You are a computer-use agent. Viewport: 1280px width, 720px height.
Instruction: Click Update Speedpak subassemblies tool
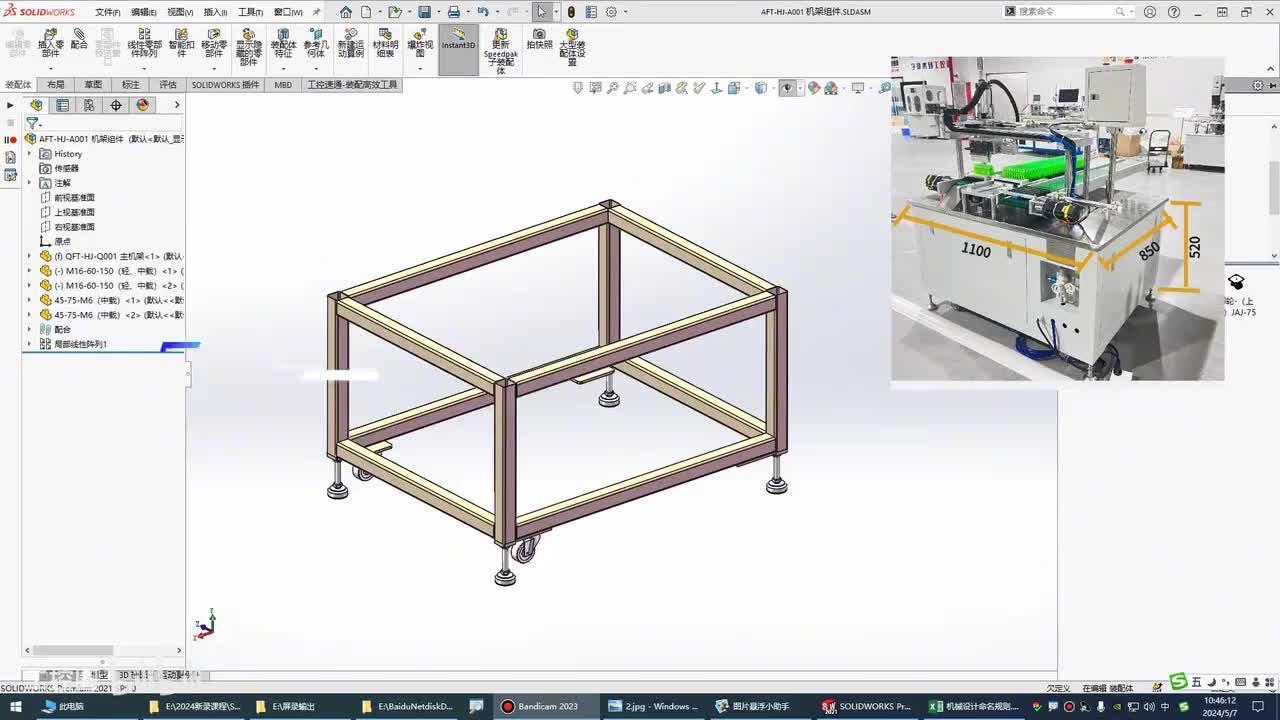(x=501, y=51)
